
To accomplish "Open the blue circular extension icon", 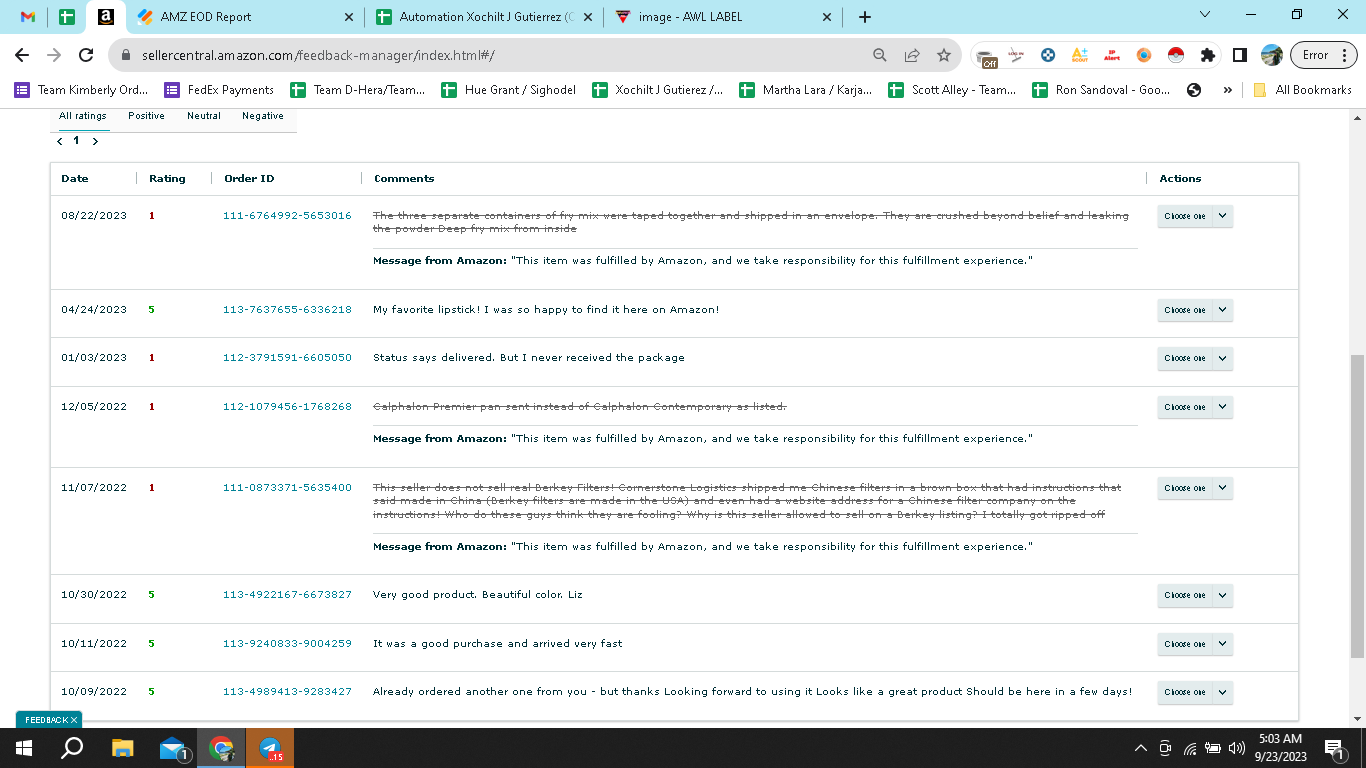I will point(1048,55).
